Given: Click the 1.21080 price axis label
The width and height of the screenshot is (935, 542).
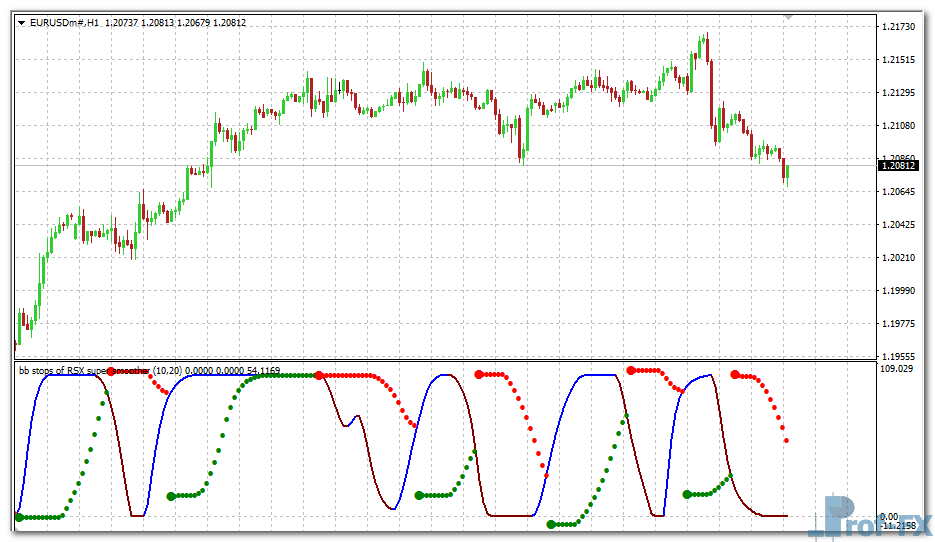Looking at the screenshot, I should (x=900, y=126).
